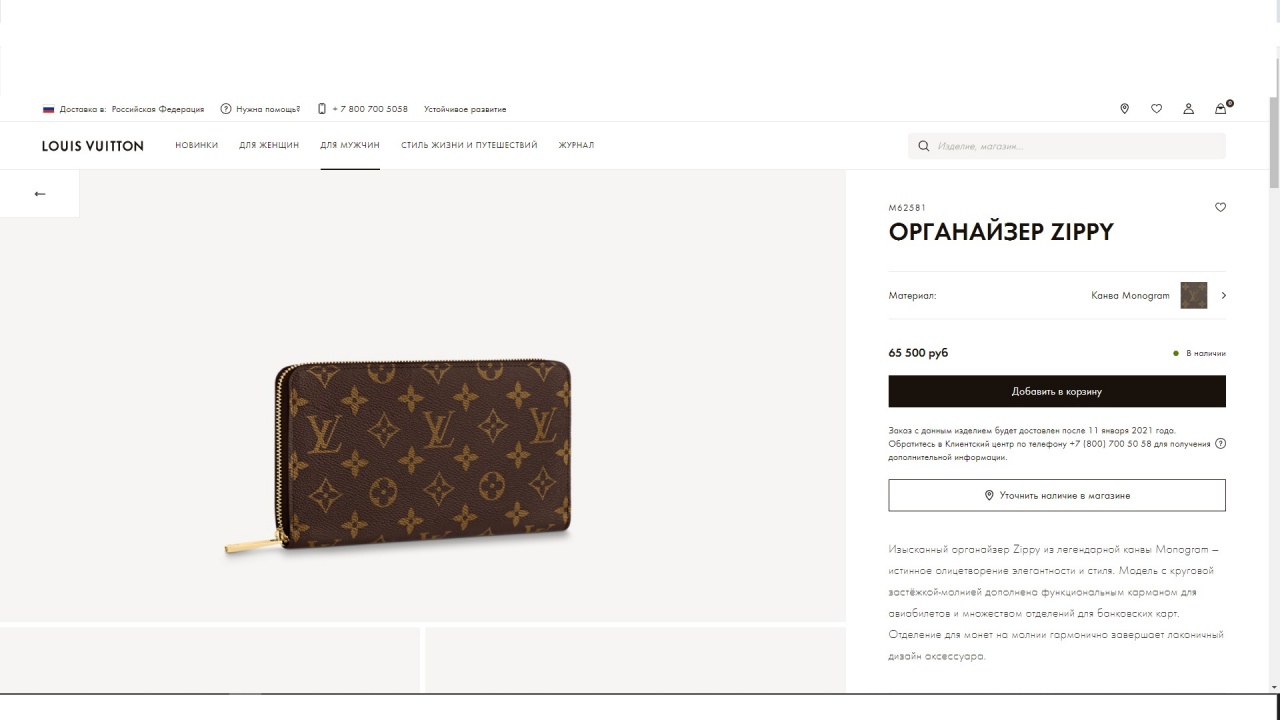Image resolution: width=1280 pixels, height=720 pixels.
Task: Toggle wishlist heart beside ОРГАНАЙЗЕР ZIPPY title
Action: click(x=1220, y=207)
